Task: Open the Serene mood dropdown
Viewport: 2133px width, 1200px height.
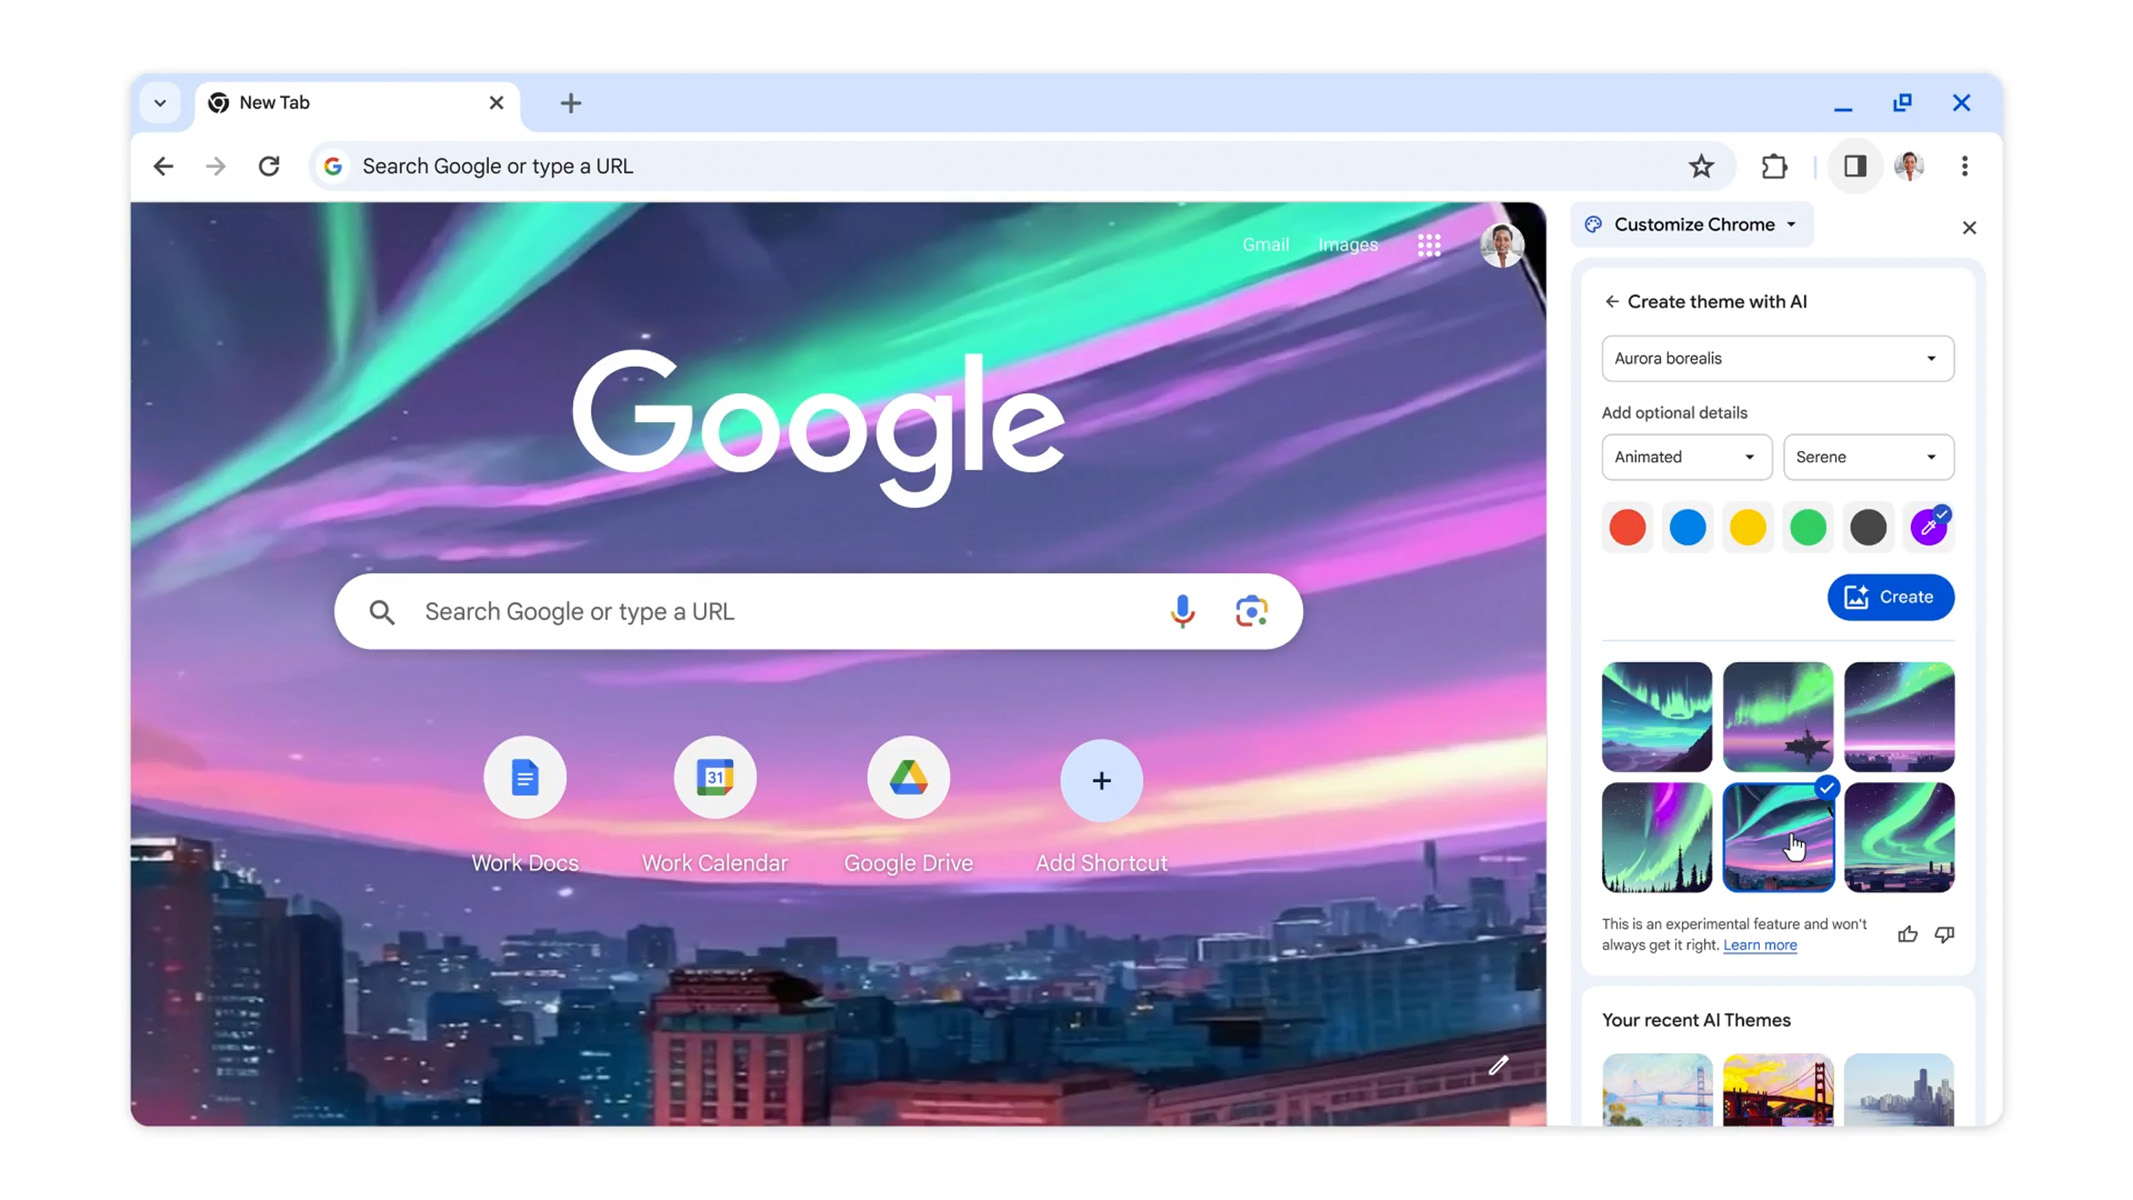Action: [x=1868, y=457]
